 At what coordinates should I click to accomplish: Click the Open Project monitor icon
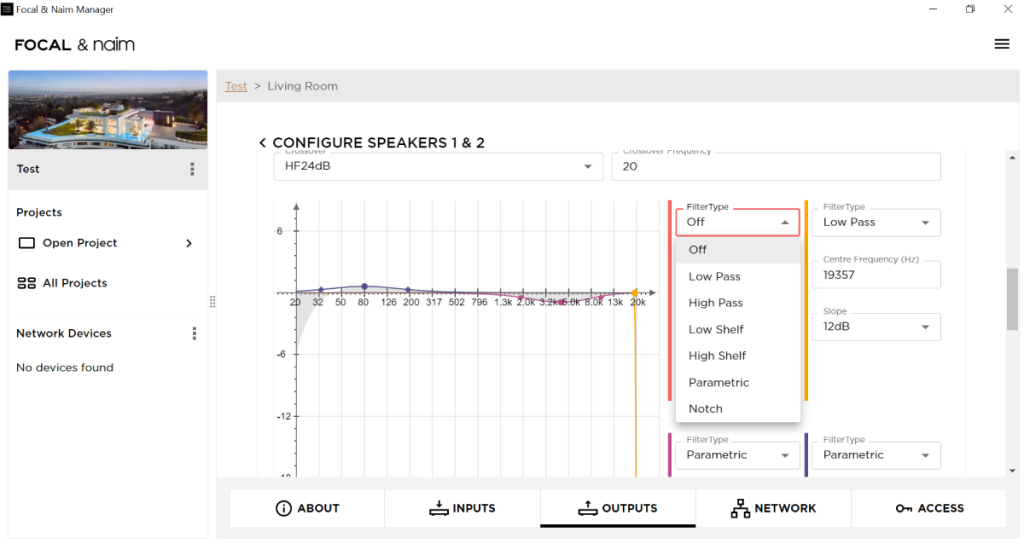pos(27,243)
